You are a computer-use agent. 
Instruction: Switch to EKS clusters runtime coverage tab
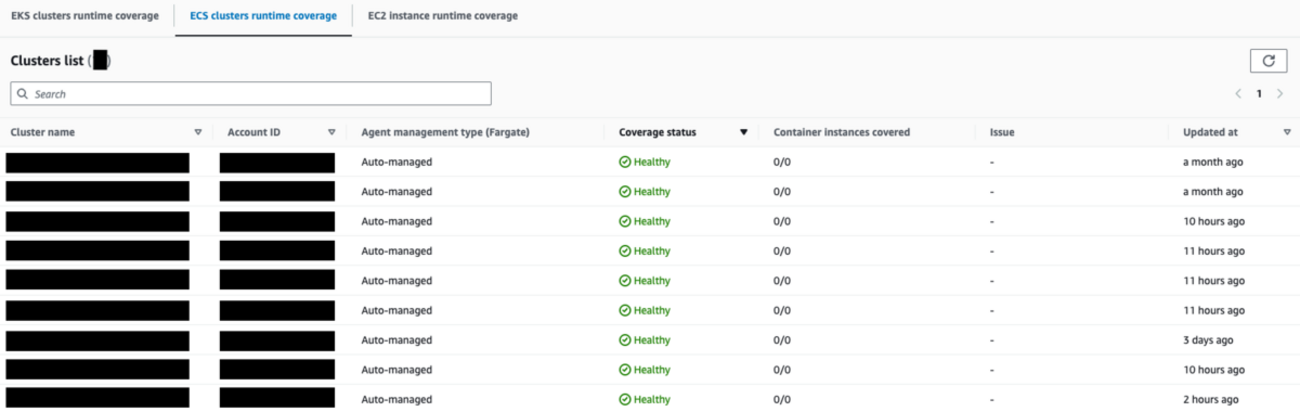pyautogui.click(x=85, y=16)
